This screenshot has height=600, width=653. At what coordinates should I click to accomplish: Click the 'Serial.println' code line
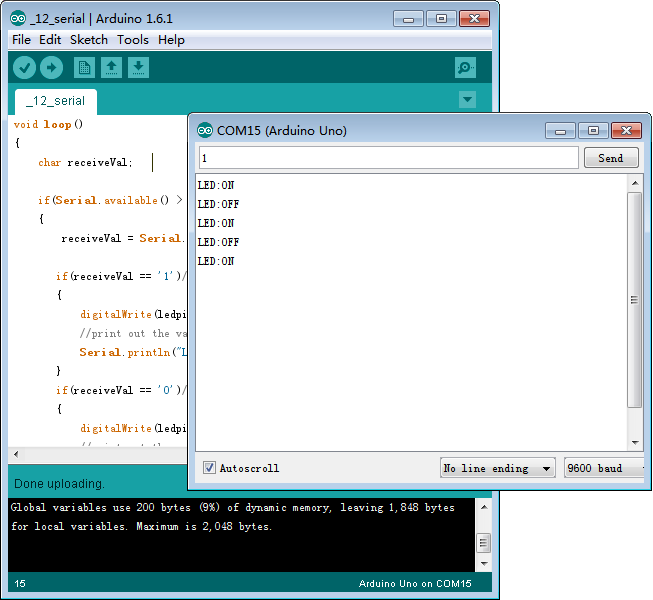point(133,352)
